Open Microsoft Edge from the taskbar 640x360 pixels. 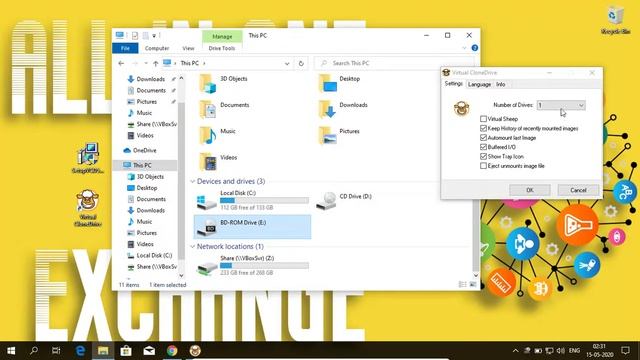coord(80,351)
